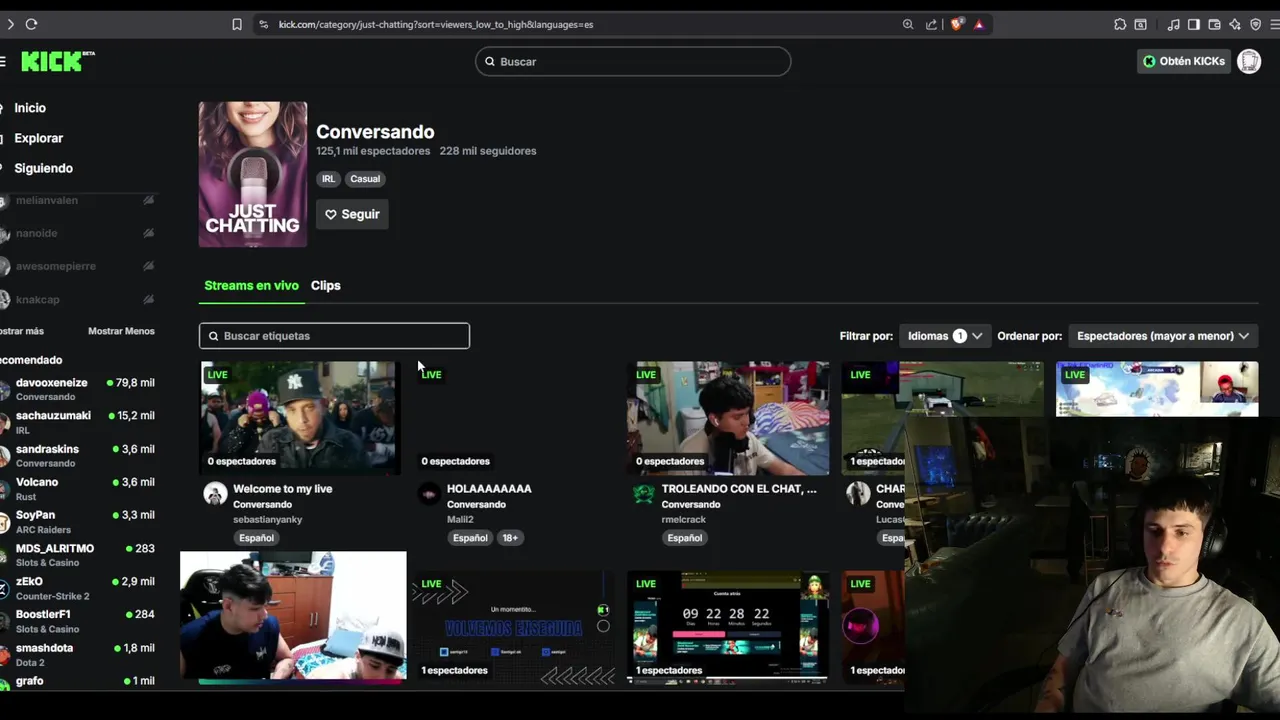
Task: Click zEkO's avatar in the recommended list
Action: (4, 587)
